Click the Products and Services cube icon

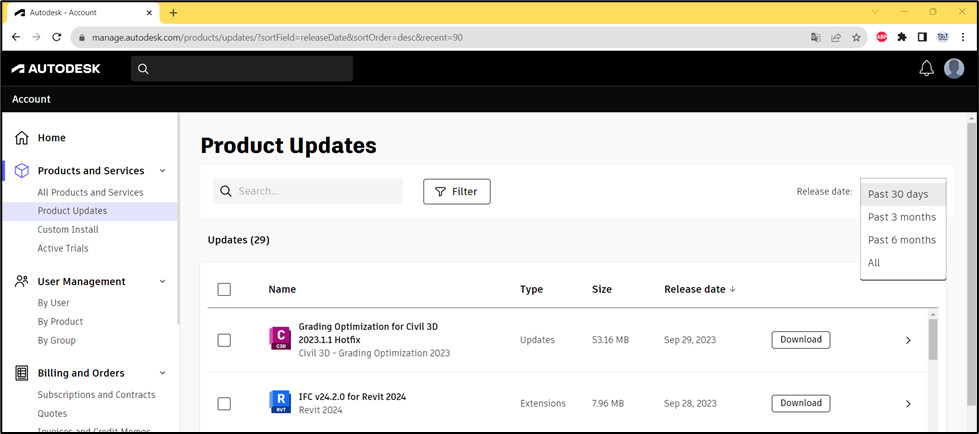coord(22,171)
